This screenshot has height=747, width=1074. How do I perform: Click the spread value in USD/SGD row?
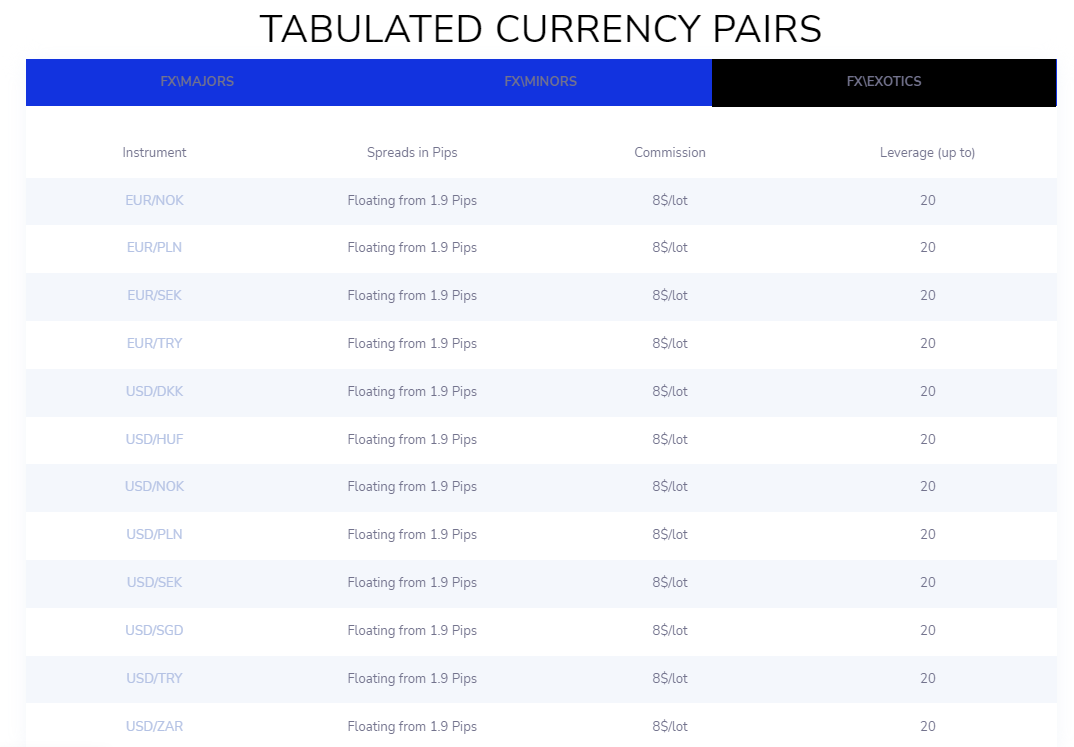[x=412, y=631]
